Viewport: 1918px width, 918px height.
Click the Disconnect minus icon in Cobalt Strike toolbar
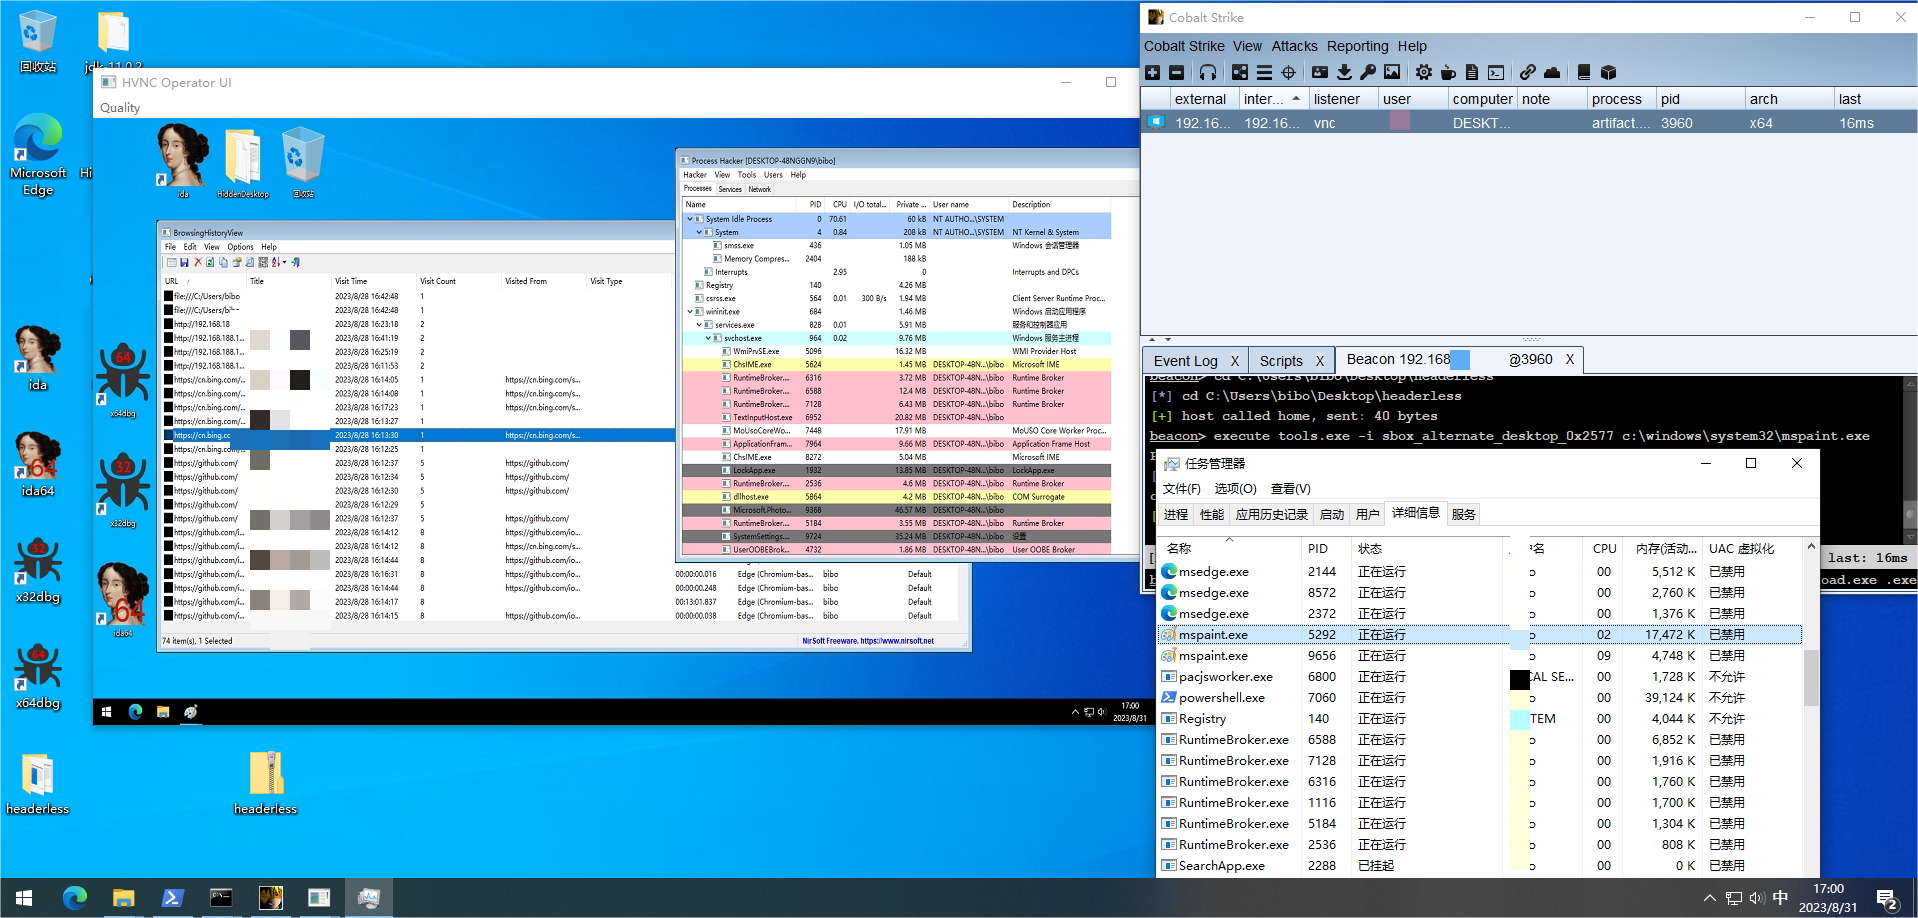1176,72
